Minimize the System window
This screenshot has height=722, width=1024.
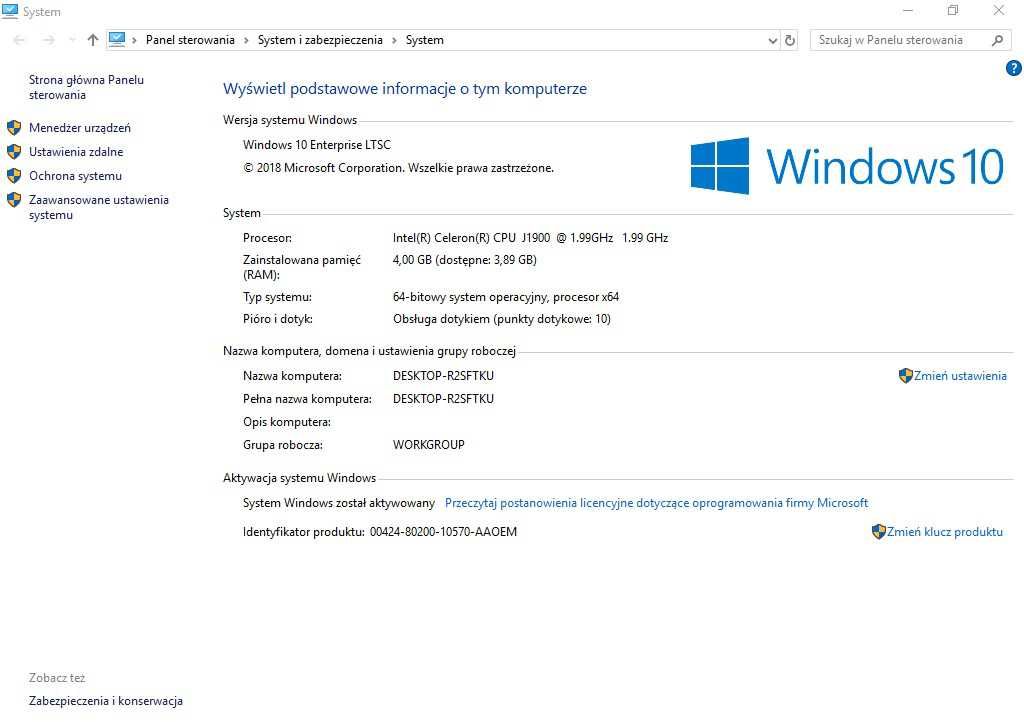pyautogui.click(x=908, y=10)
